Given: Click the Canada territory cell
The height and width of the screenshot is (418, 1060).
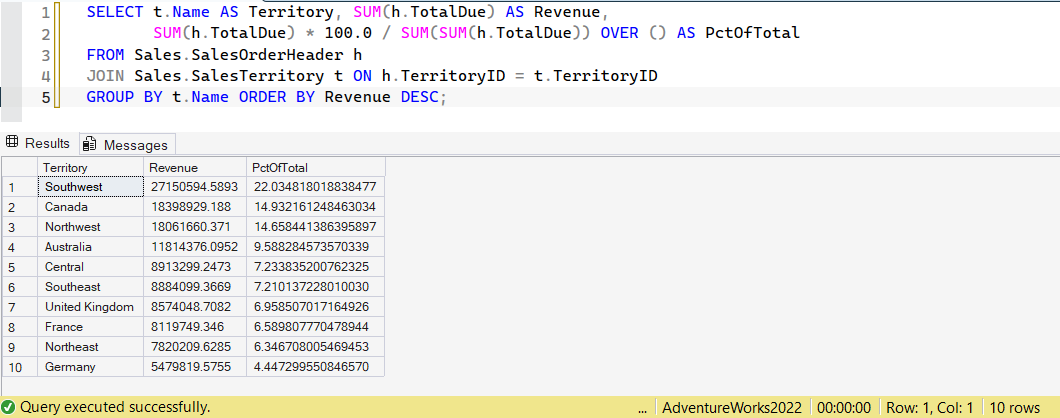Looking at the screenshot, I should 91,206.
